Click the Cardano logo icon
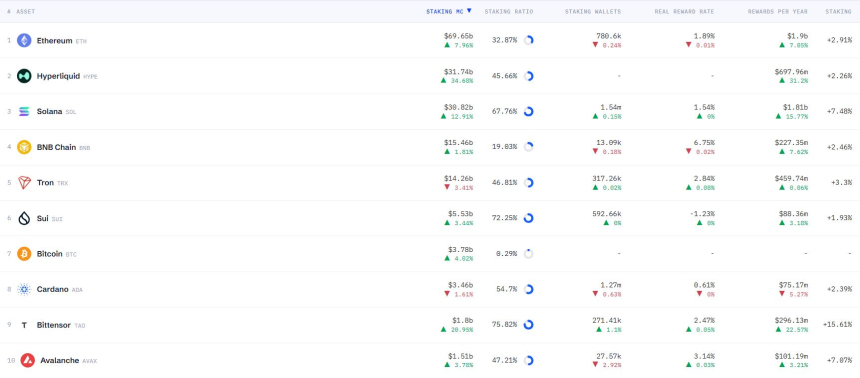The height and width of the screenshot is (378, 860). click(x=24, y=289)
